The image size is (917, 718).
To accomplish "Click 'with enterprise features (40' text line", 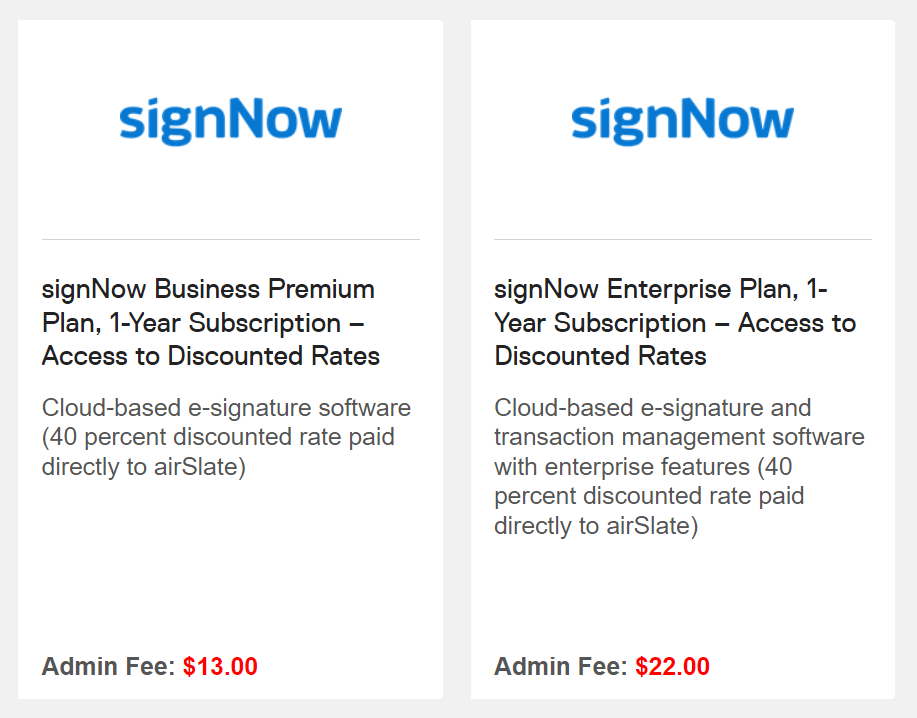I will [x=643, y=467].
